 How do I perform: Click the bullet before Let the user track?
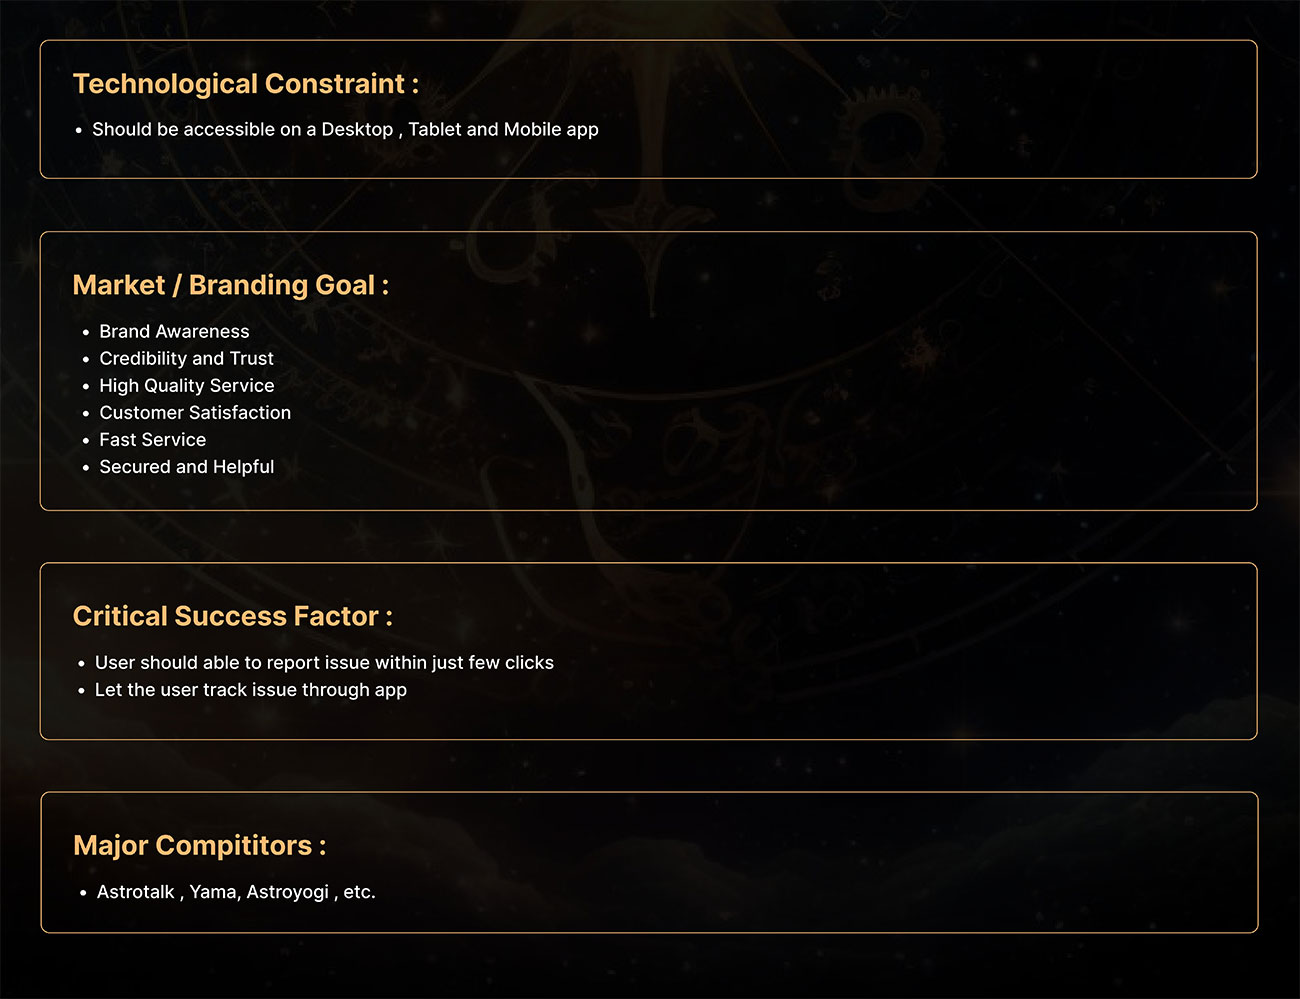pyautogui.click(x=82, y=691)
